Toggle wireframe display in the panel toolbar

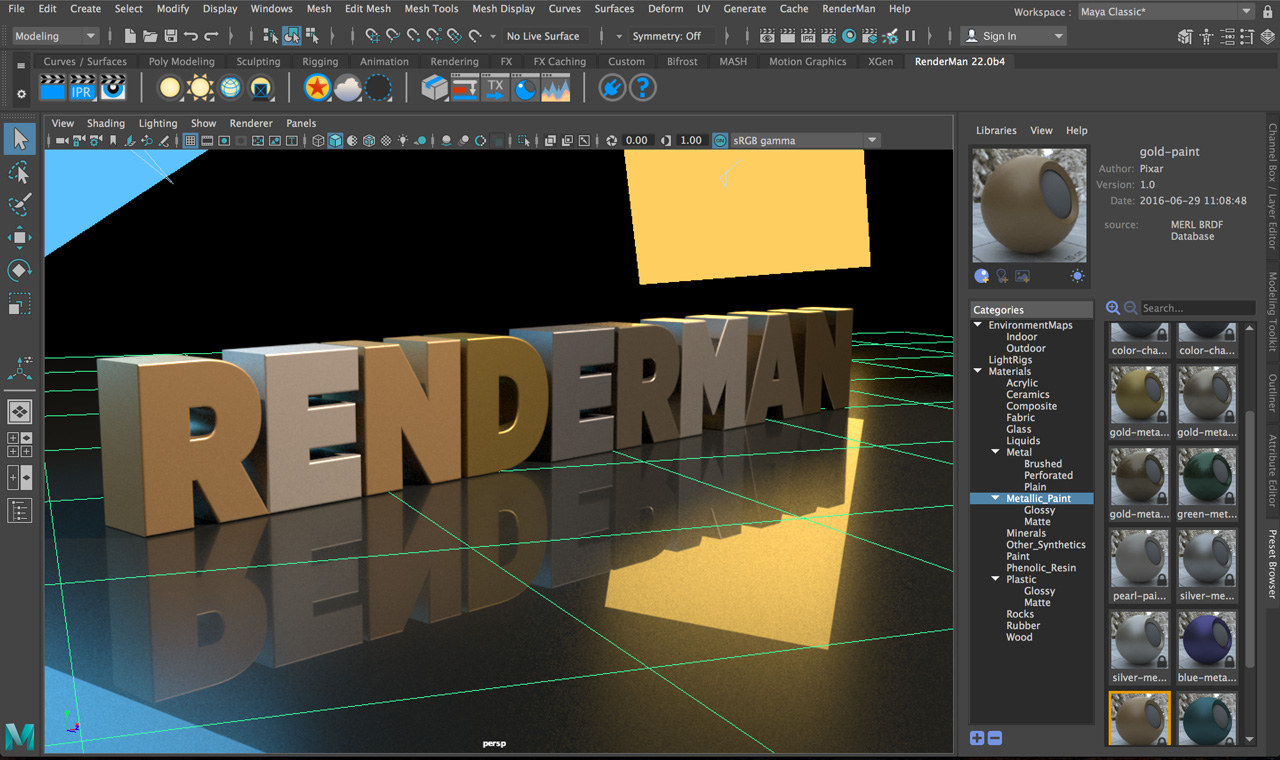point(318,141)
